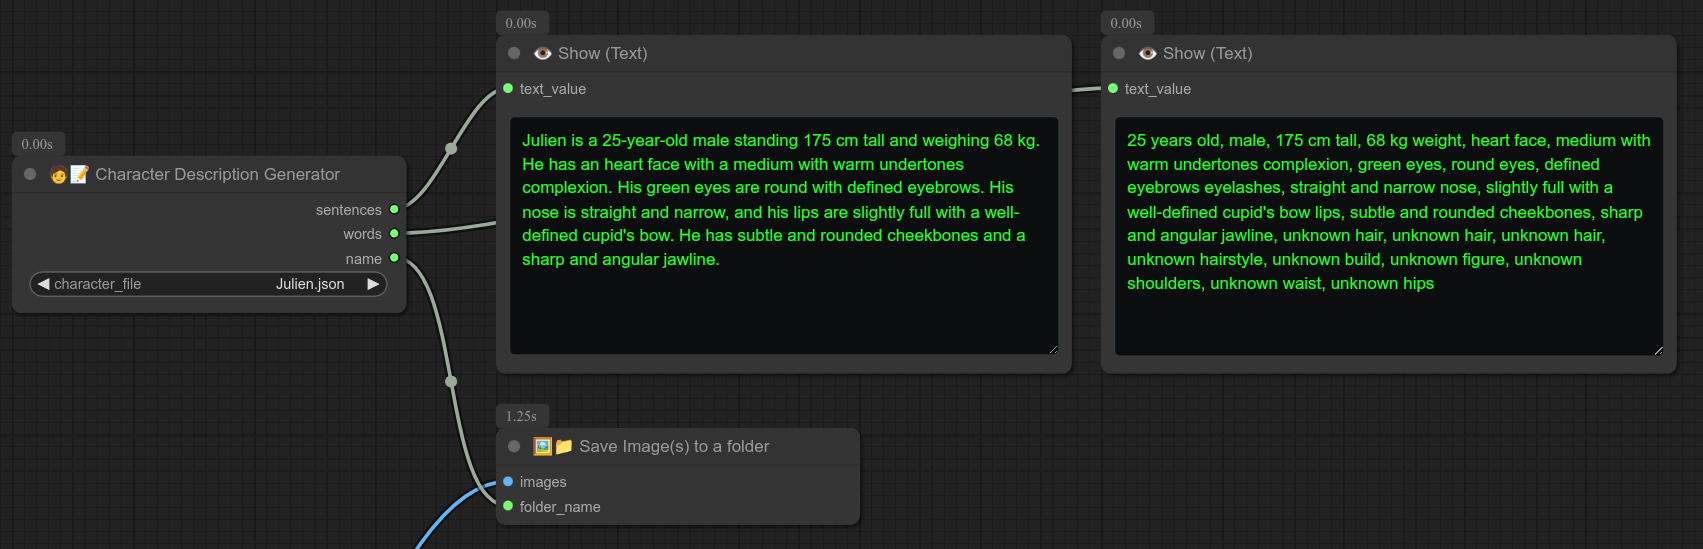Click the blue images input port
The image size is (1703, 549).
click(x=508, y=482)
